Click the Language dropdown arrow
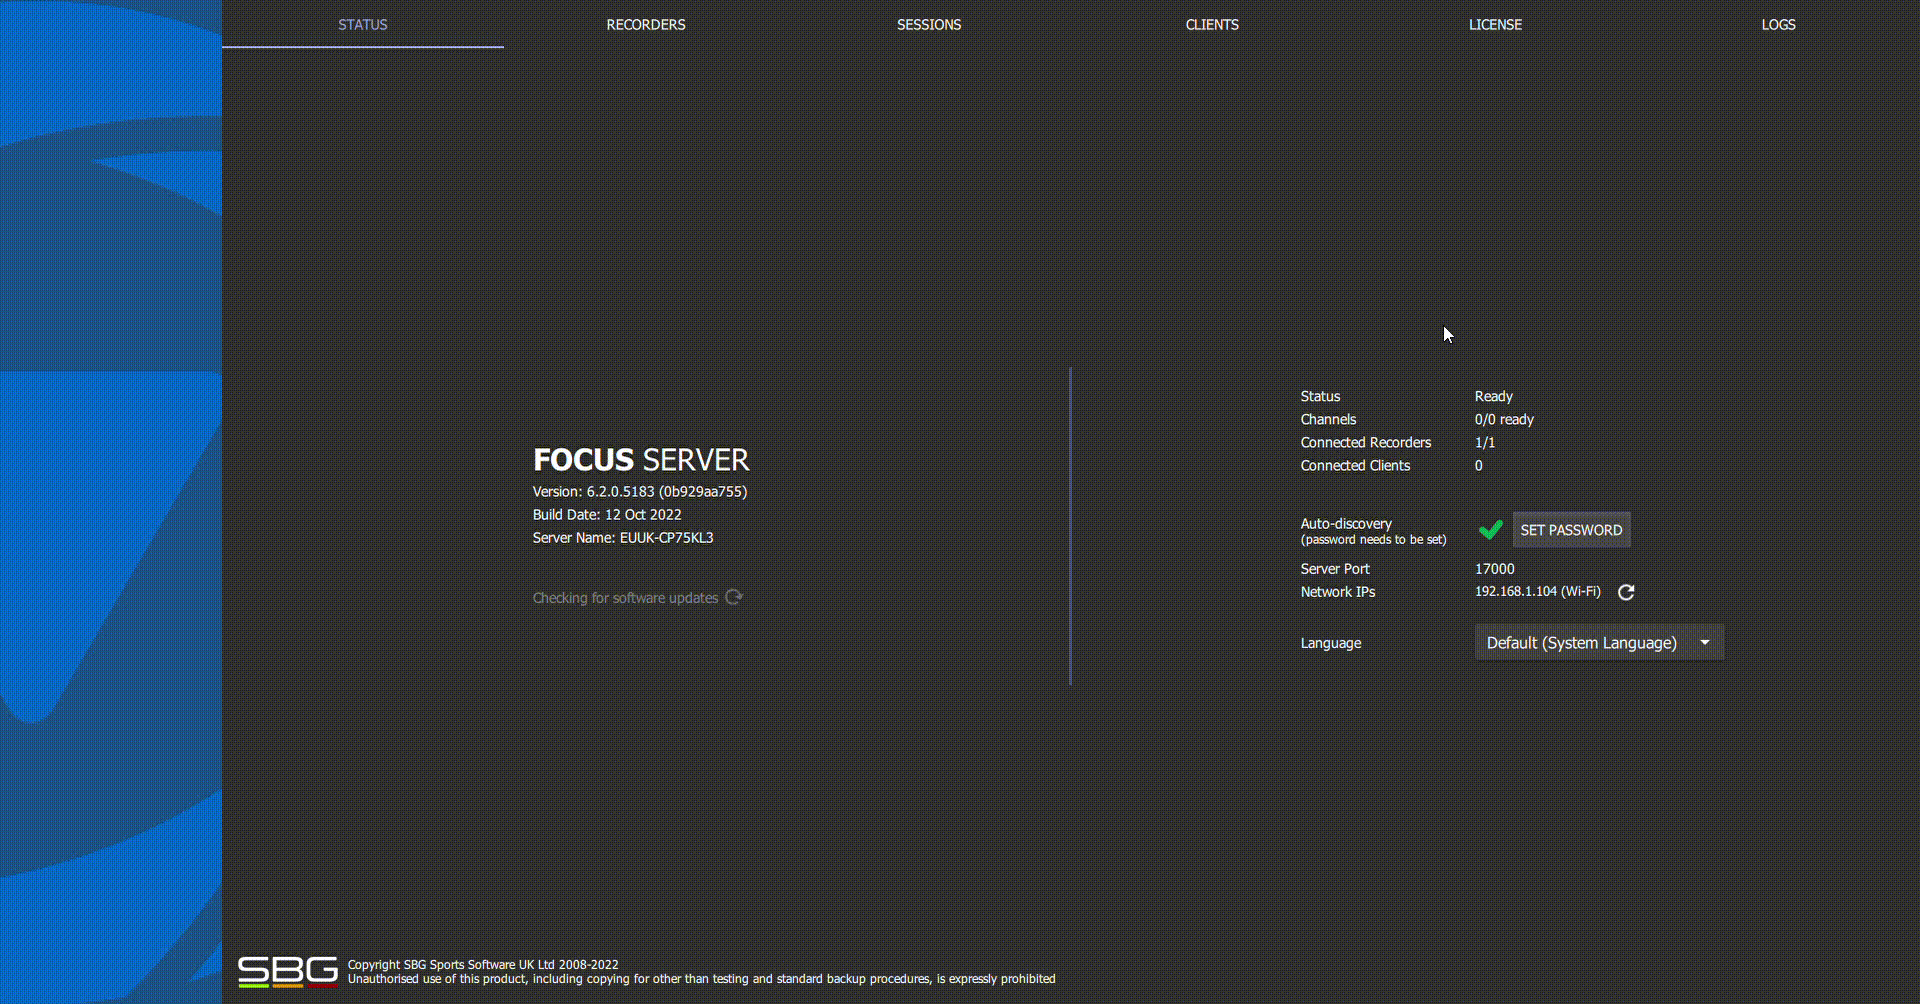1920x1004 pixels. point(1705,643)
